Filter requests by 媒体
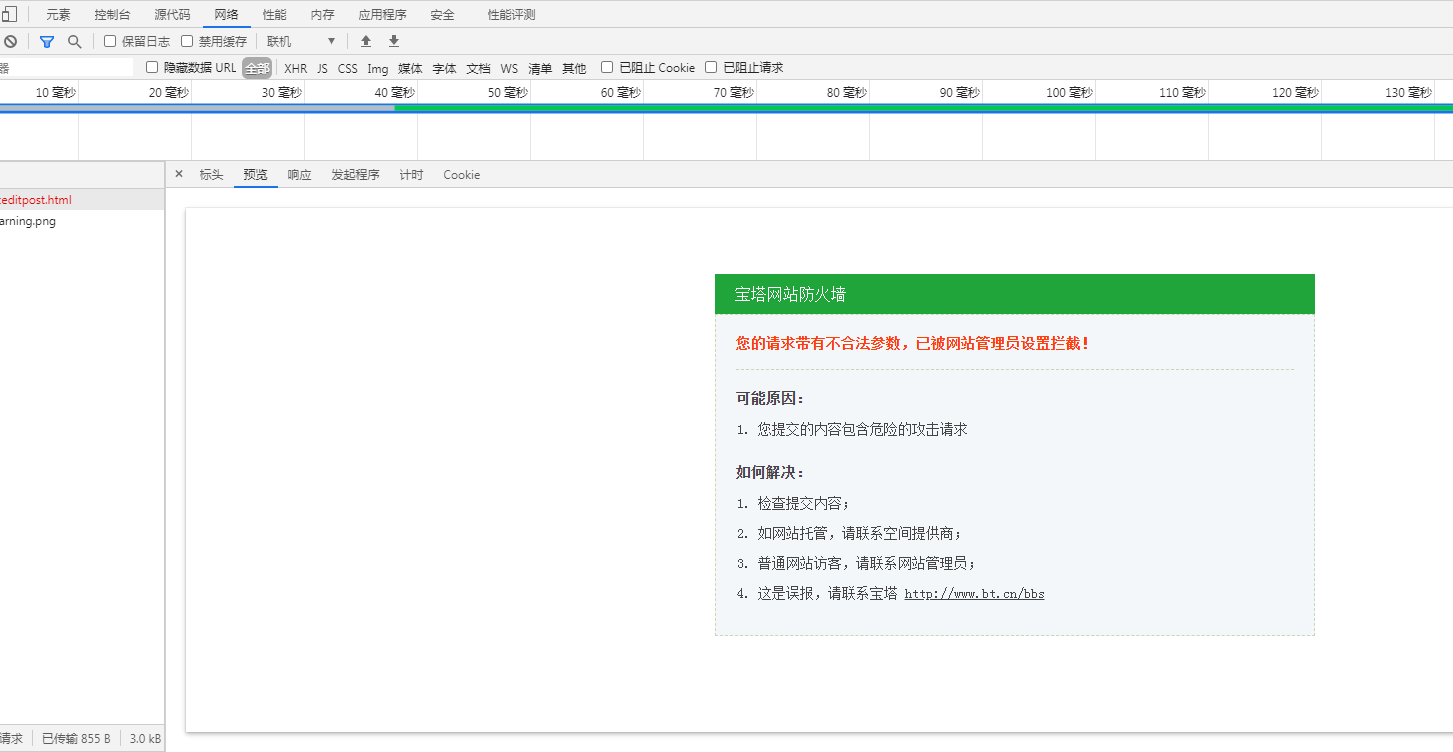 (x=410, y=68)
